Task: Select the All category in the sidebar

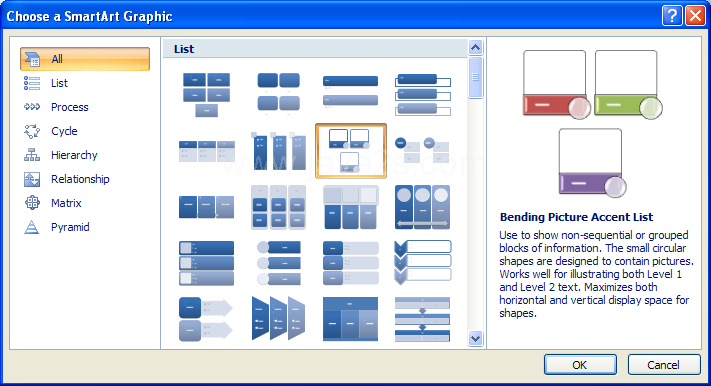Action: (85, 59)
